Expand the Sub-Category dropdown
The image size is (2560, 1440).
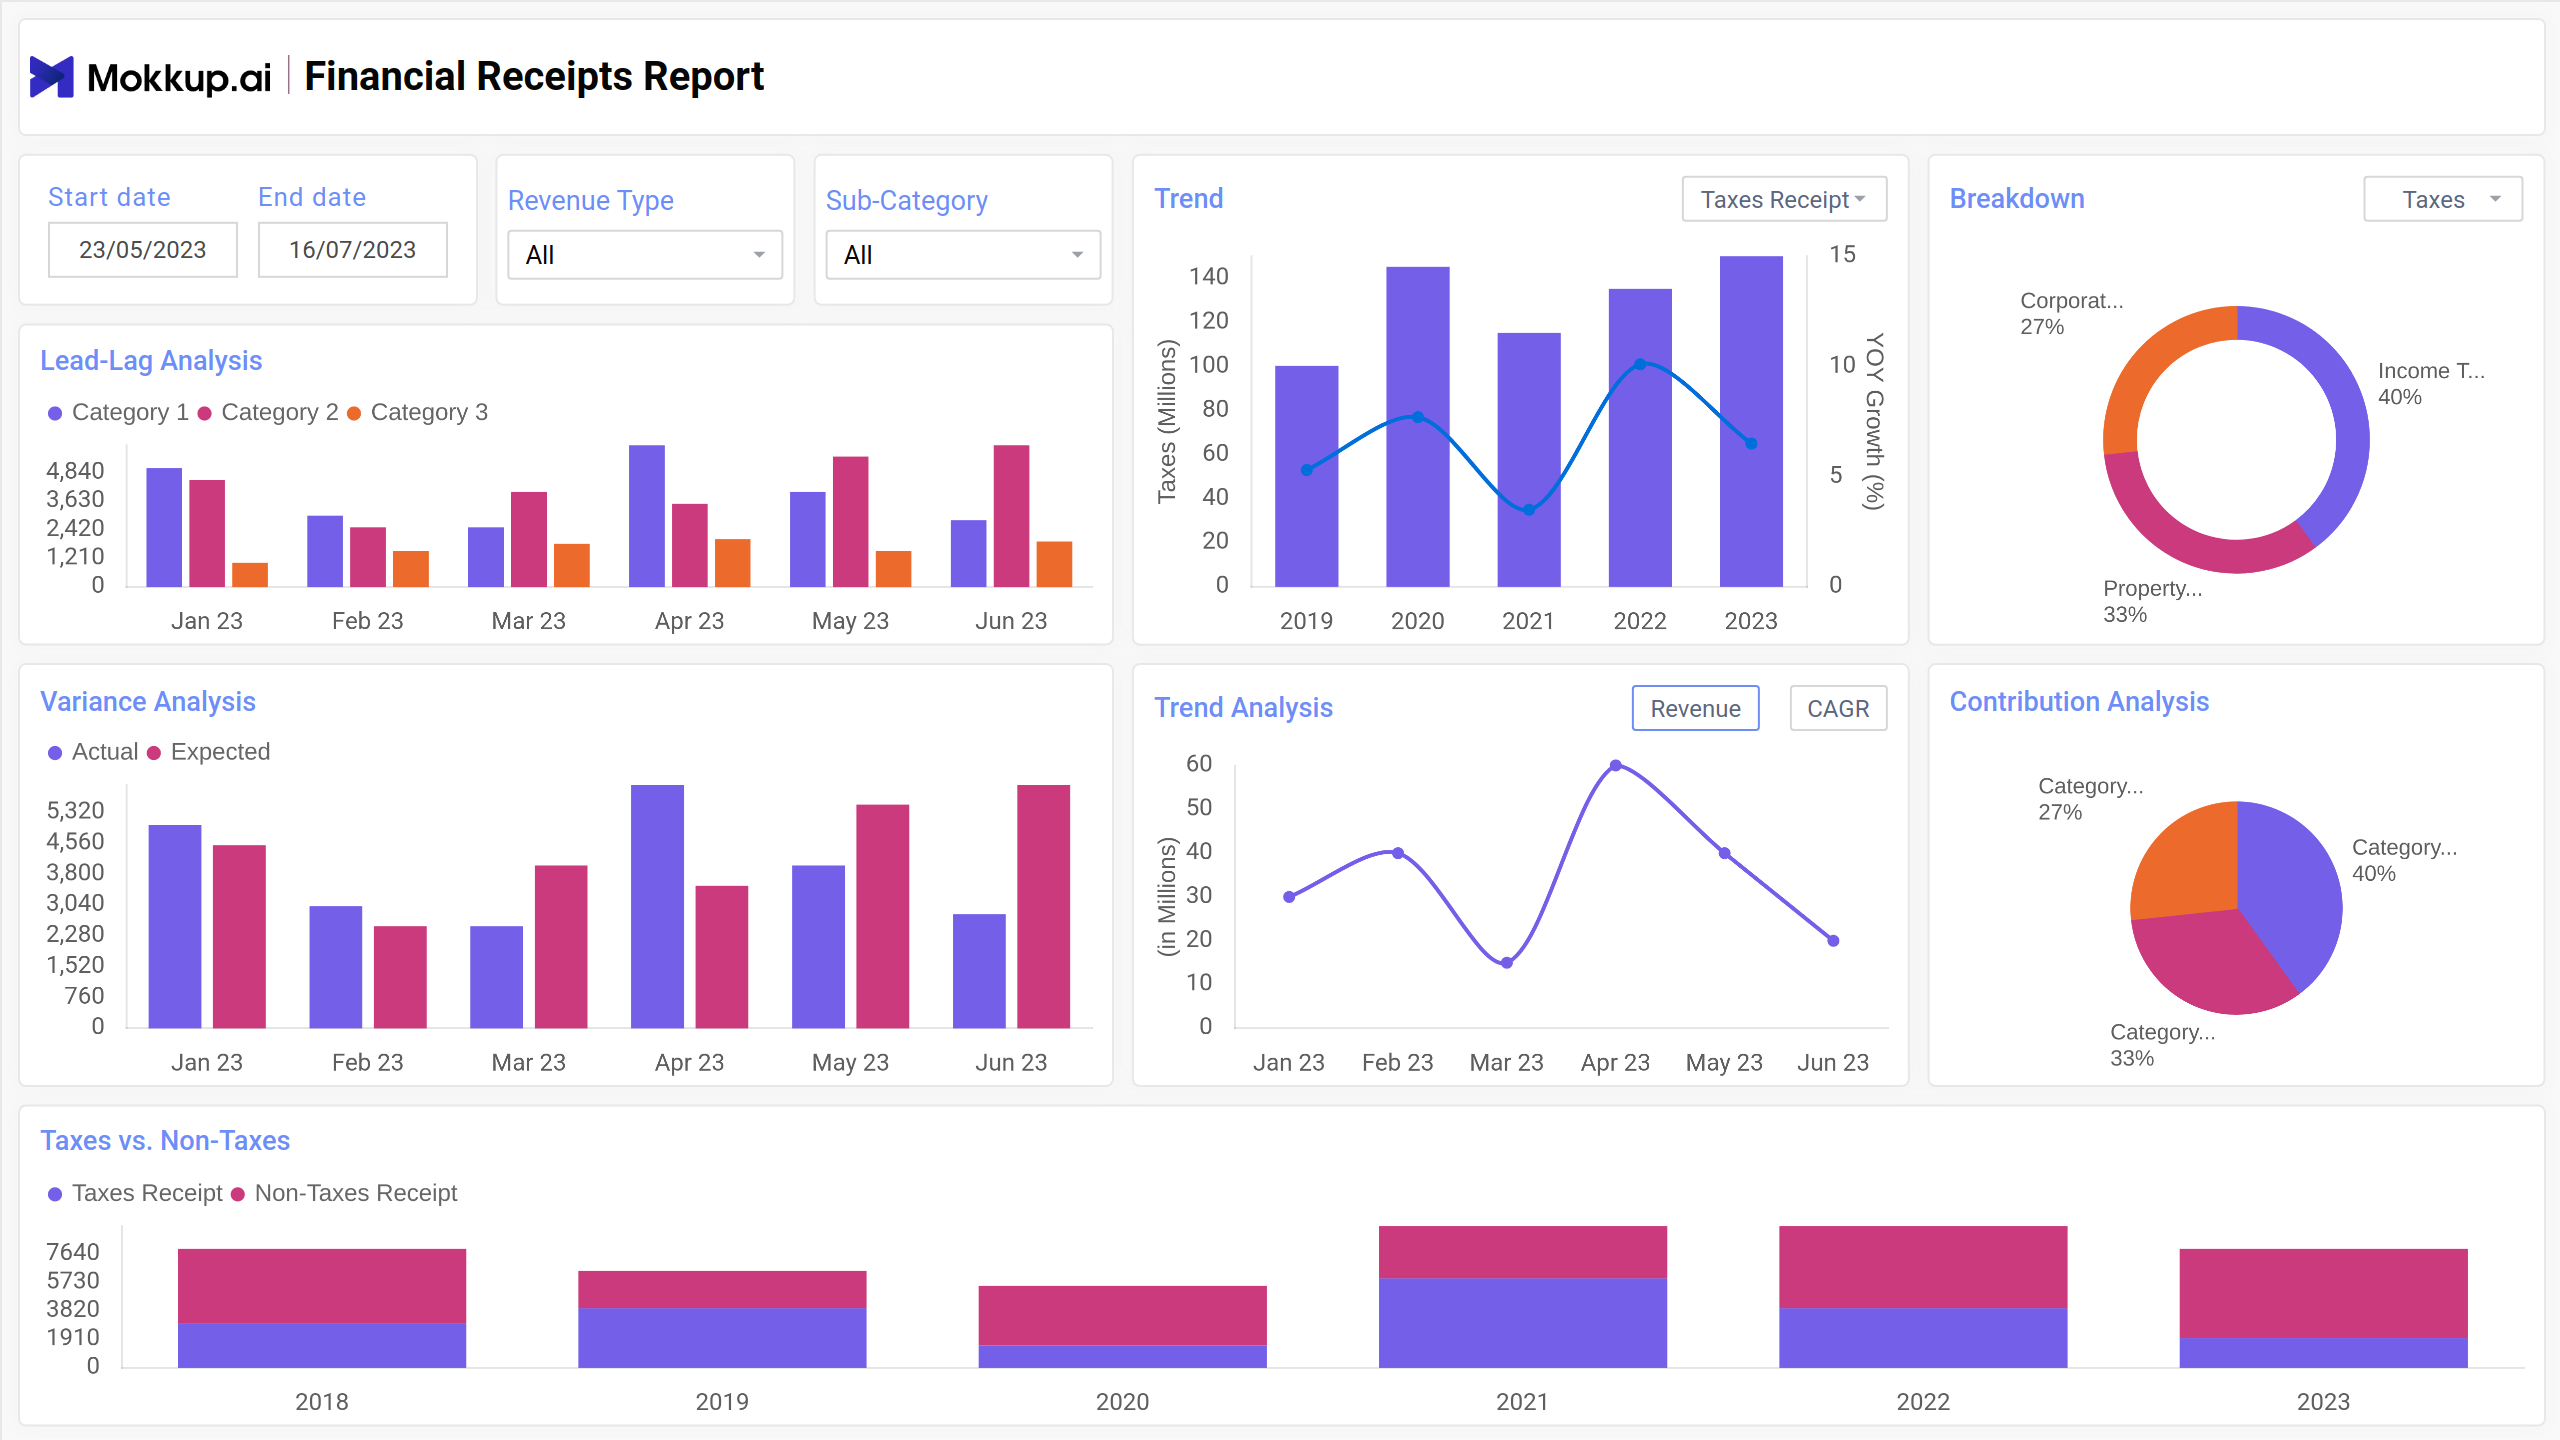pos(963,255)
